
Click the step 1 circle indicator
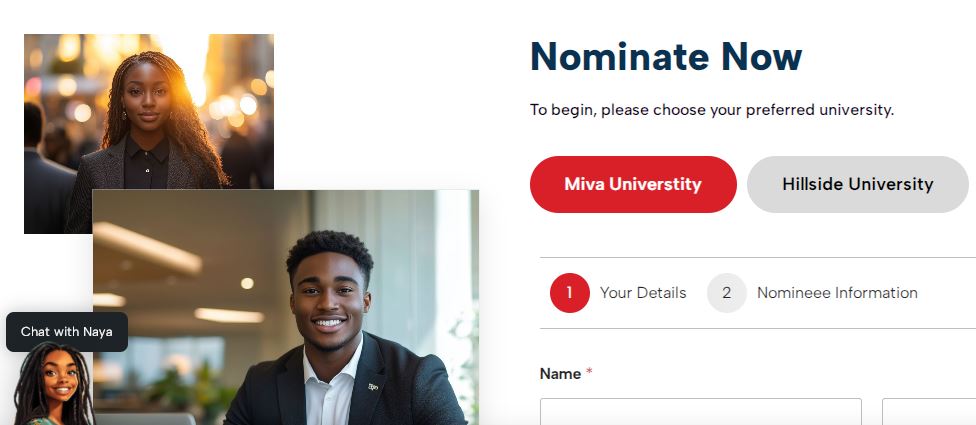(569, 293)
